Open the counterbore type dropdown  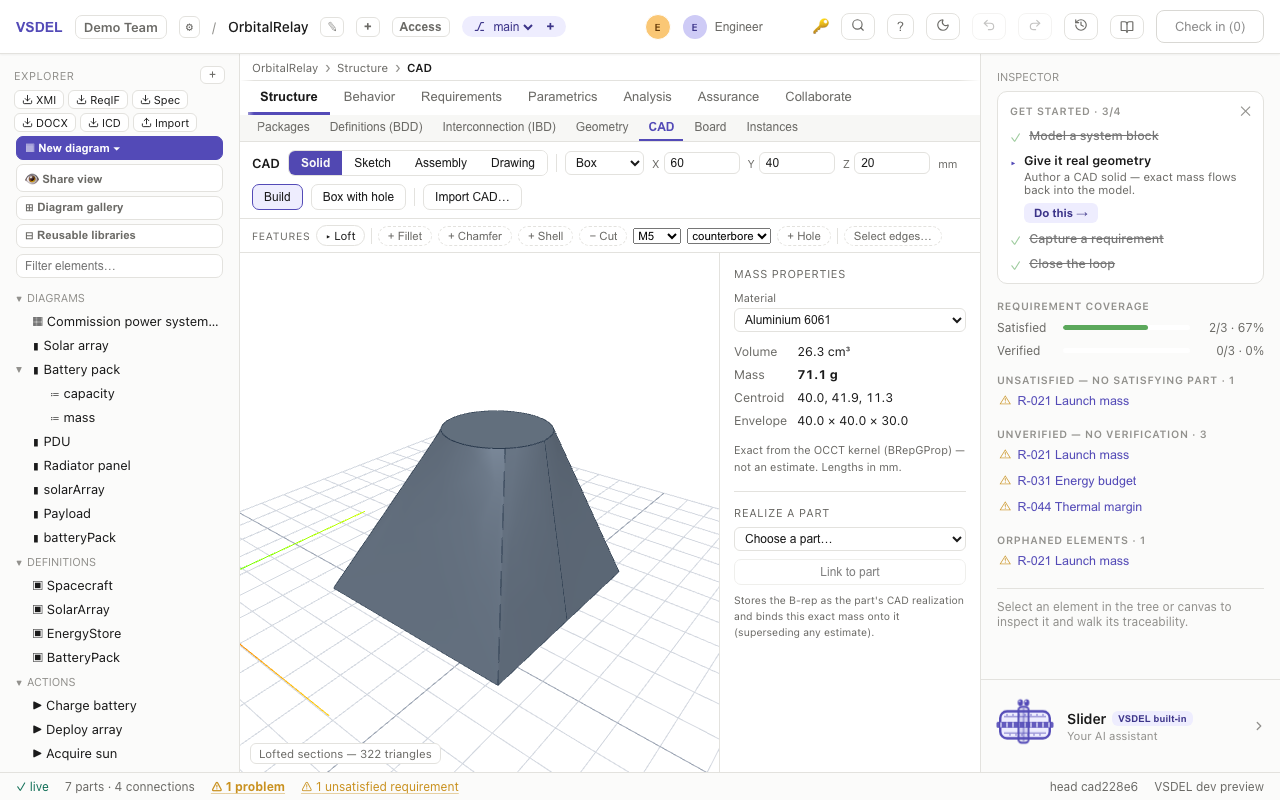729,236
